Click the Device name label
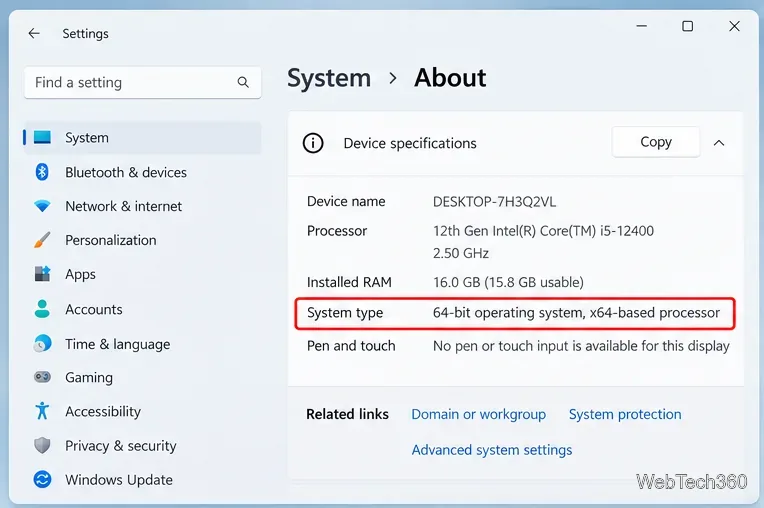The image size is (764, 508). (x=346, y=202)
